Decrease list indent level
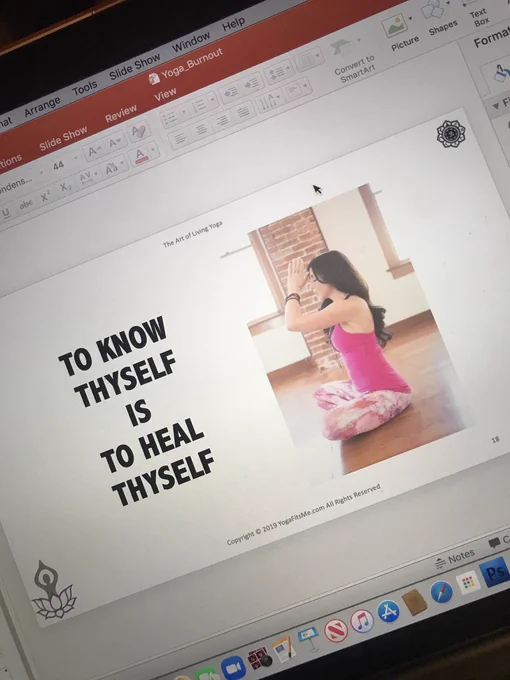 [230, 92]
